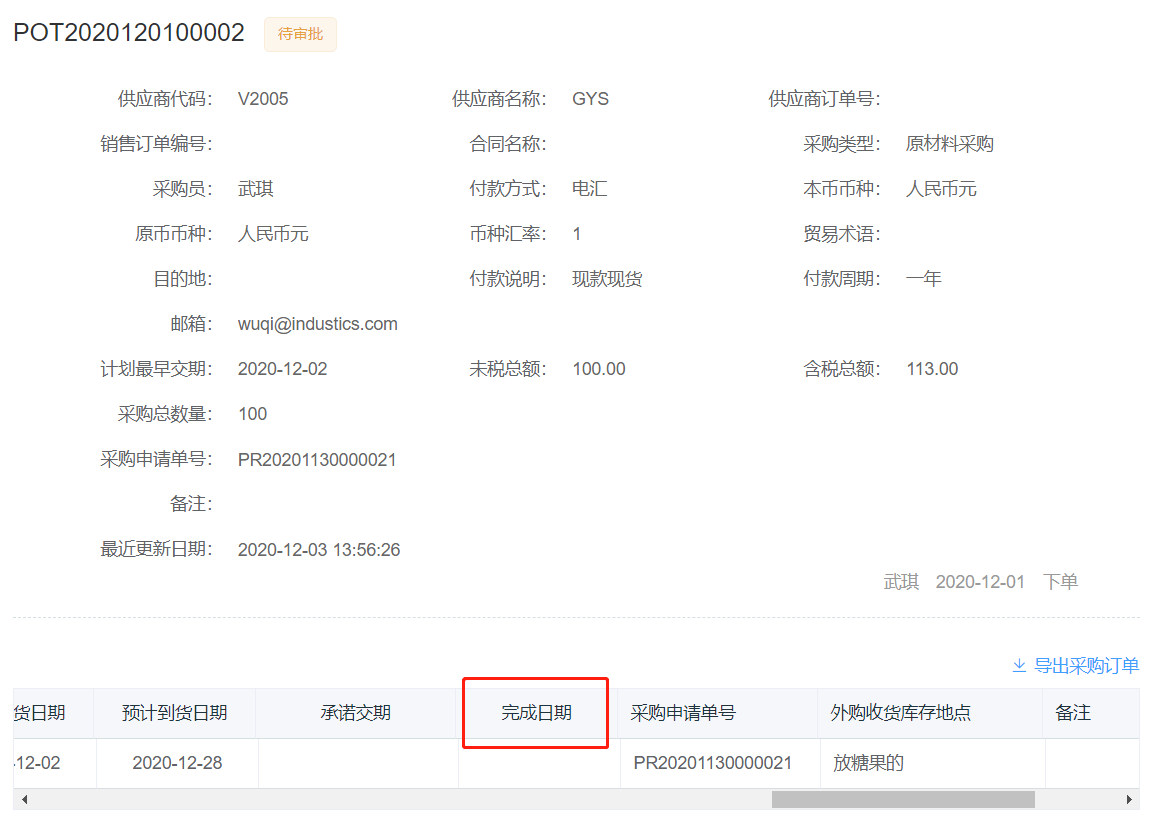Click the 采购申请单号 table column header
The height and width of the screenshot is (833, 1156).
683,713
